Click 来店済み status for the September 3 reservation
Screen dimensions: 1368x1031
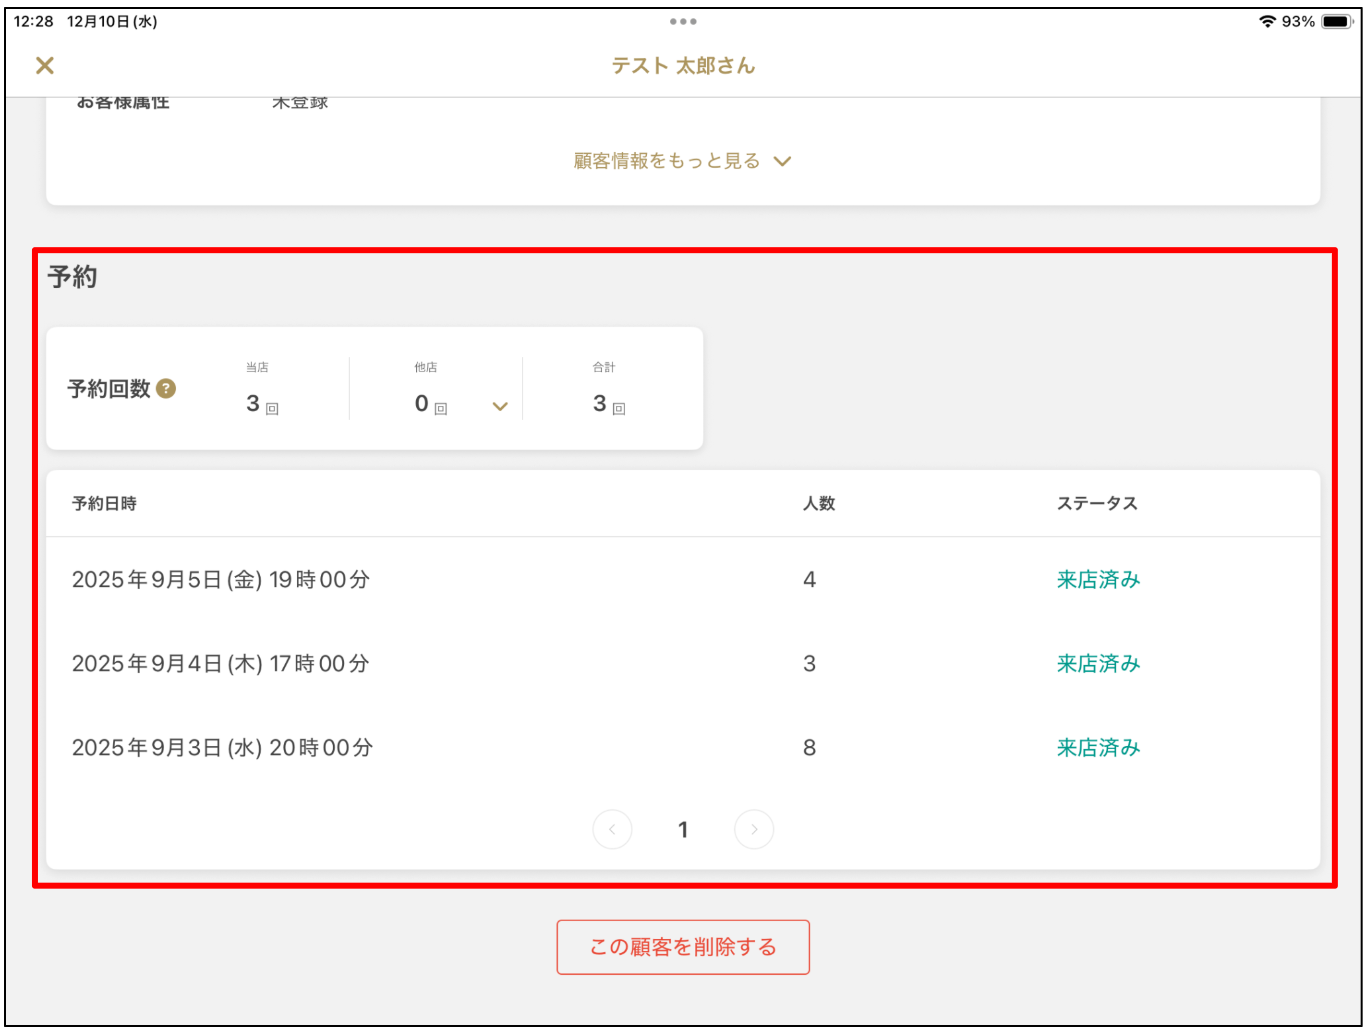(x=1098, y=748)
